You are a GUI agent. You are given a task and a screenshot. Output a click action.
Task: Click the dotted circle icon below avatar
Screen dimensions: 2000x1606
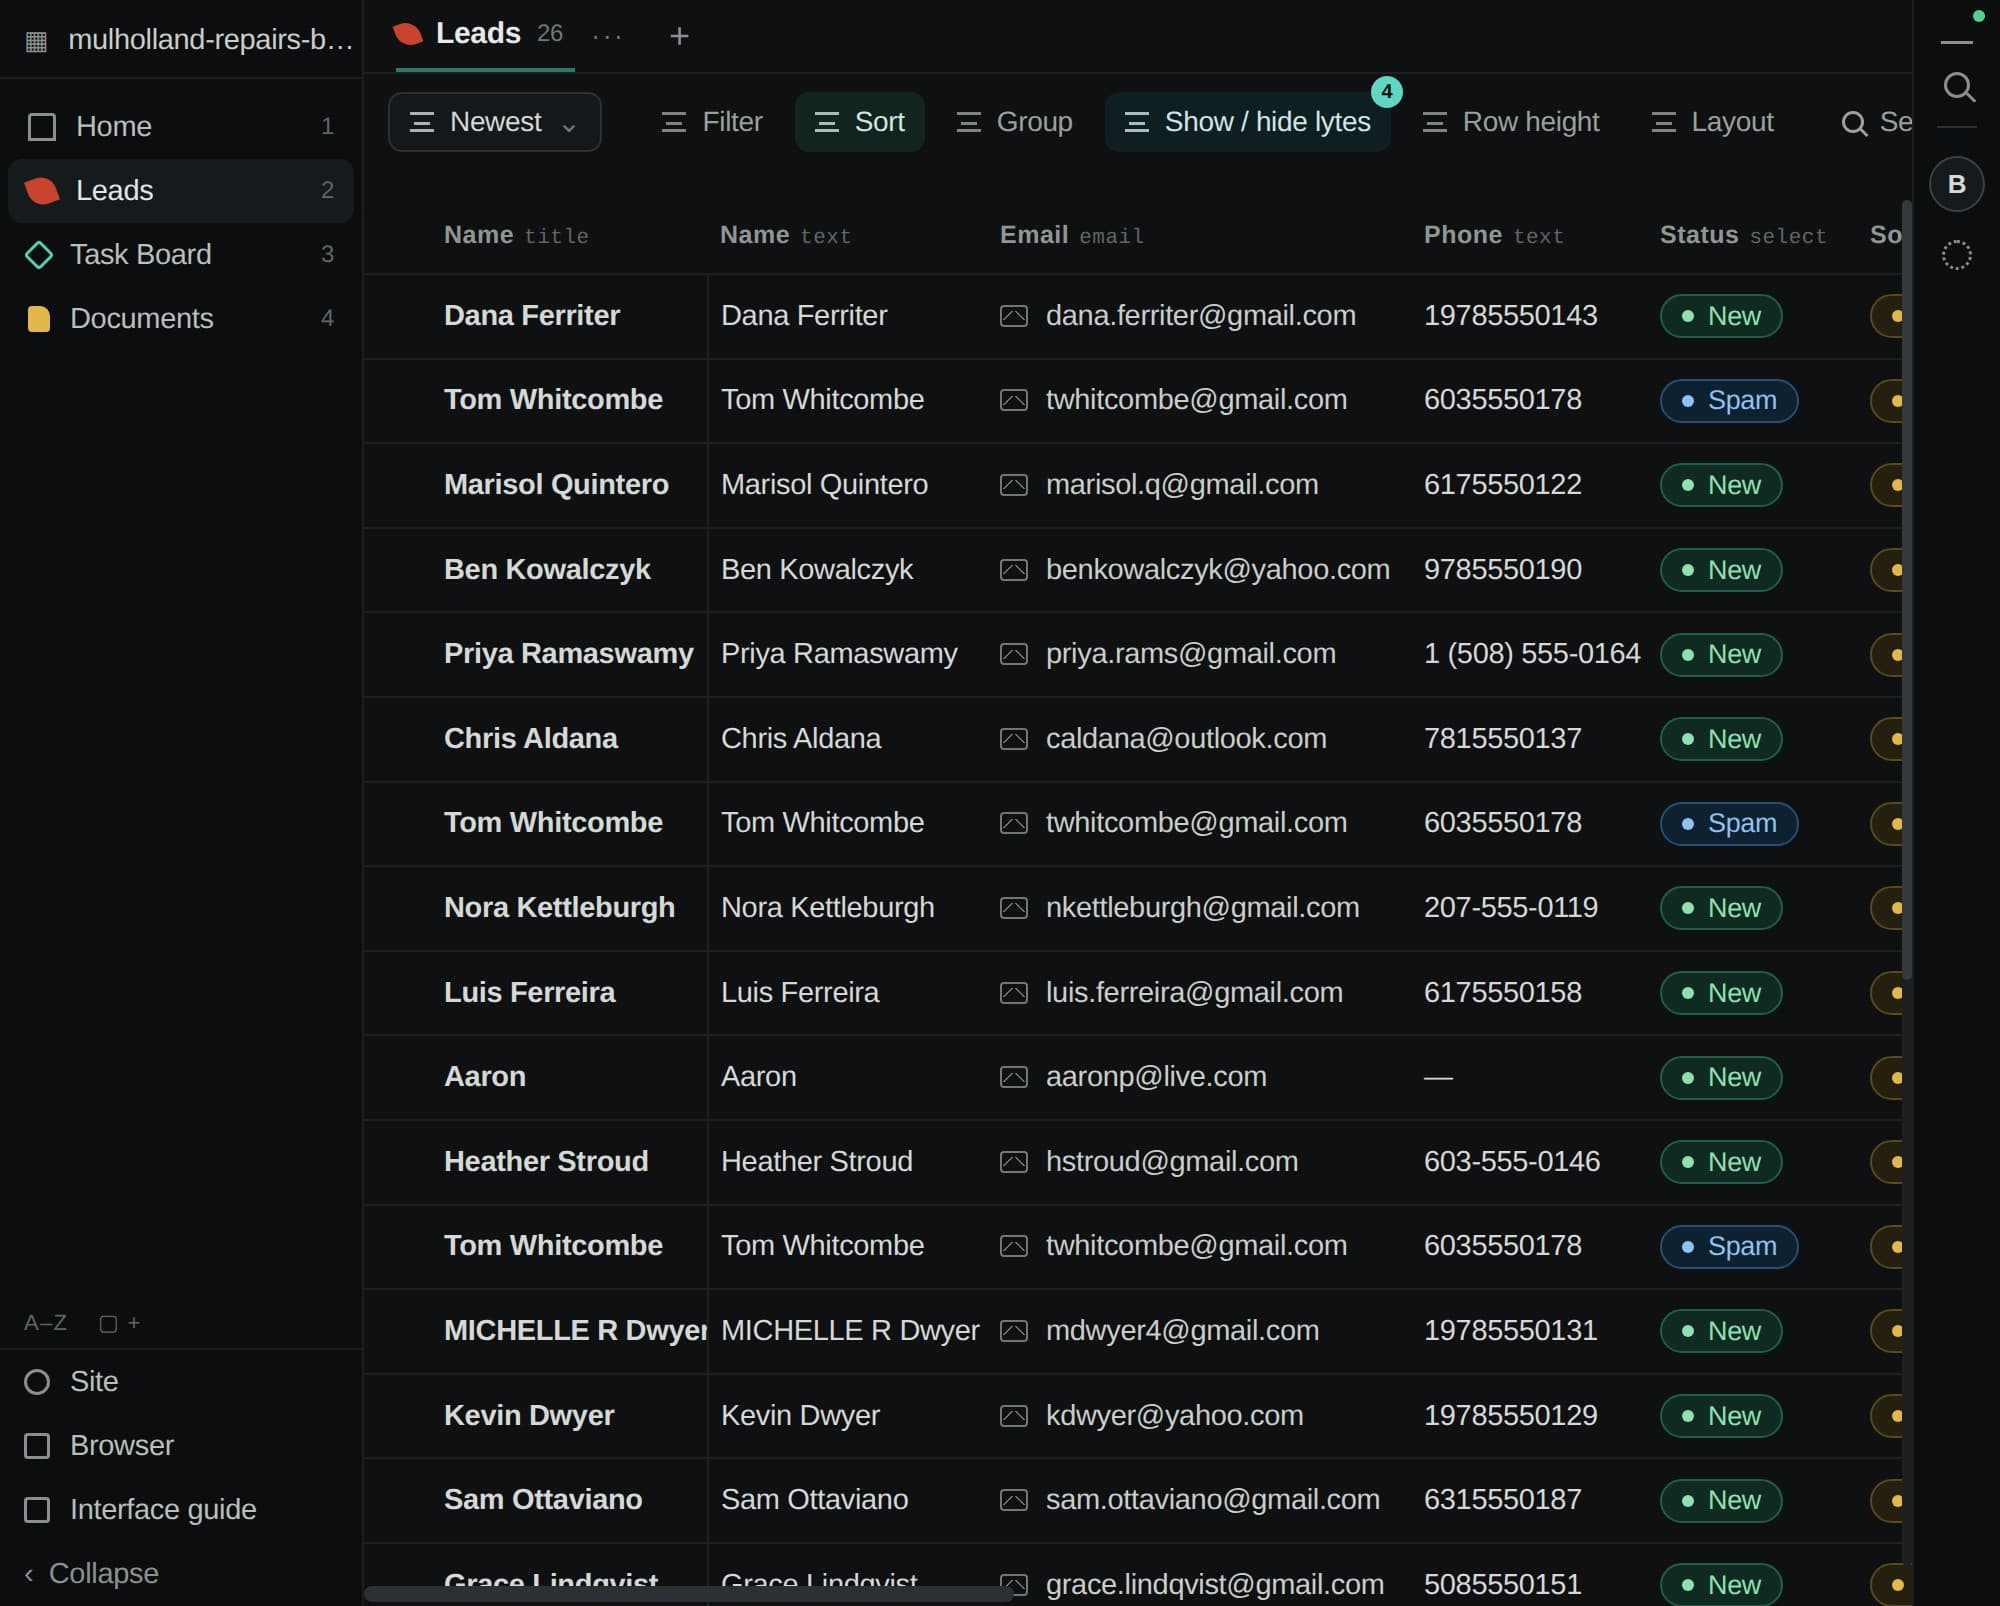coord(1956,255)
